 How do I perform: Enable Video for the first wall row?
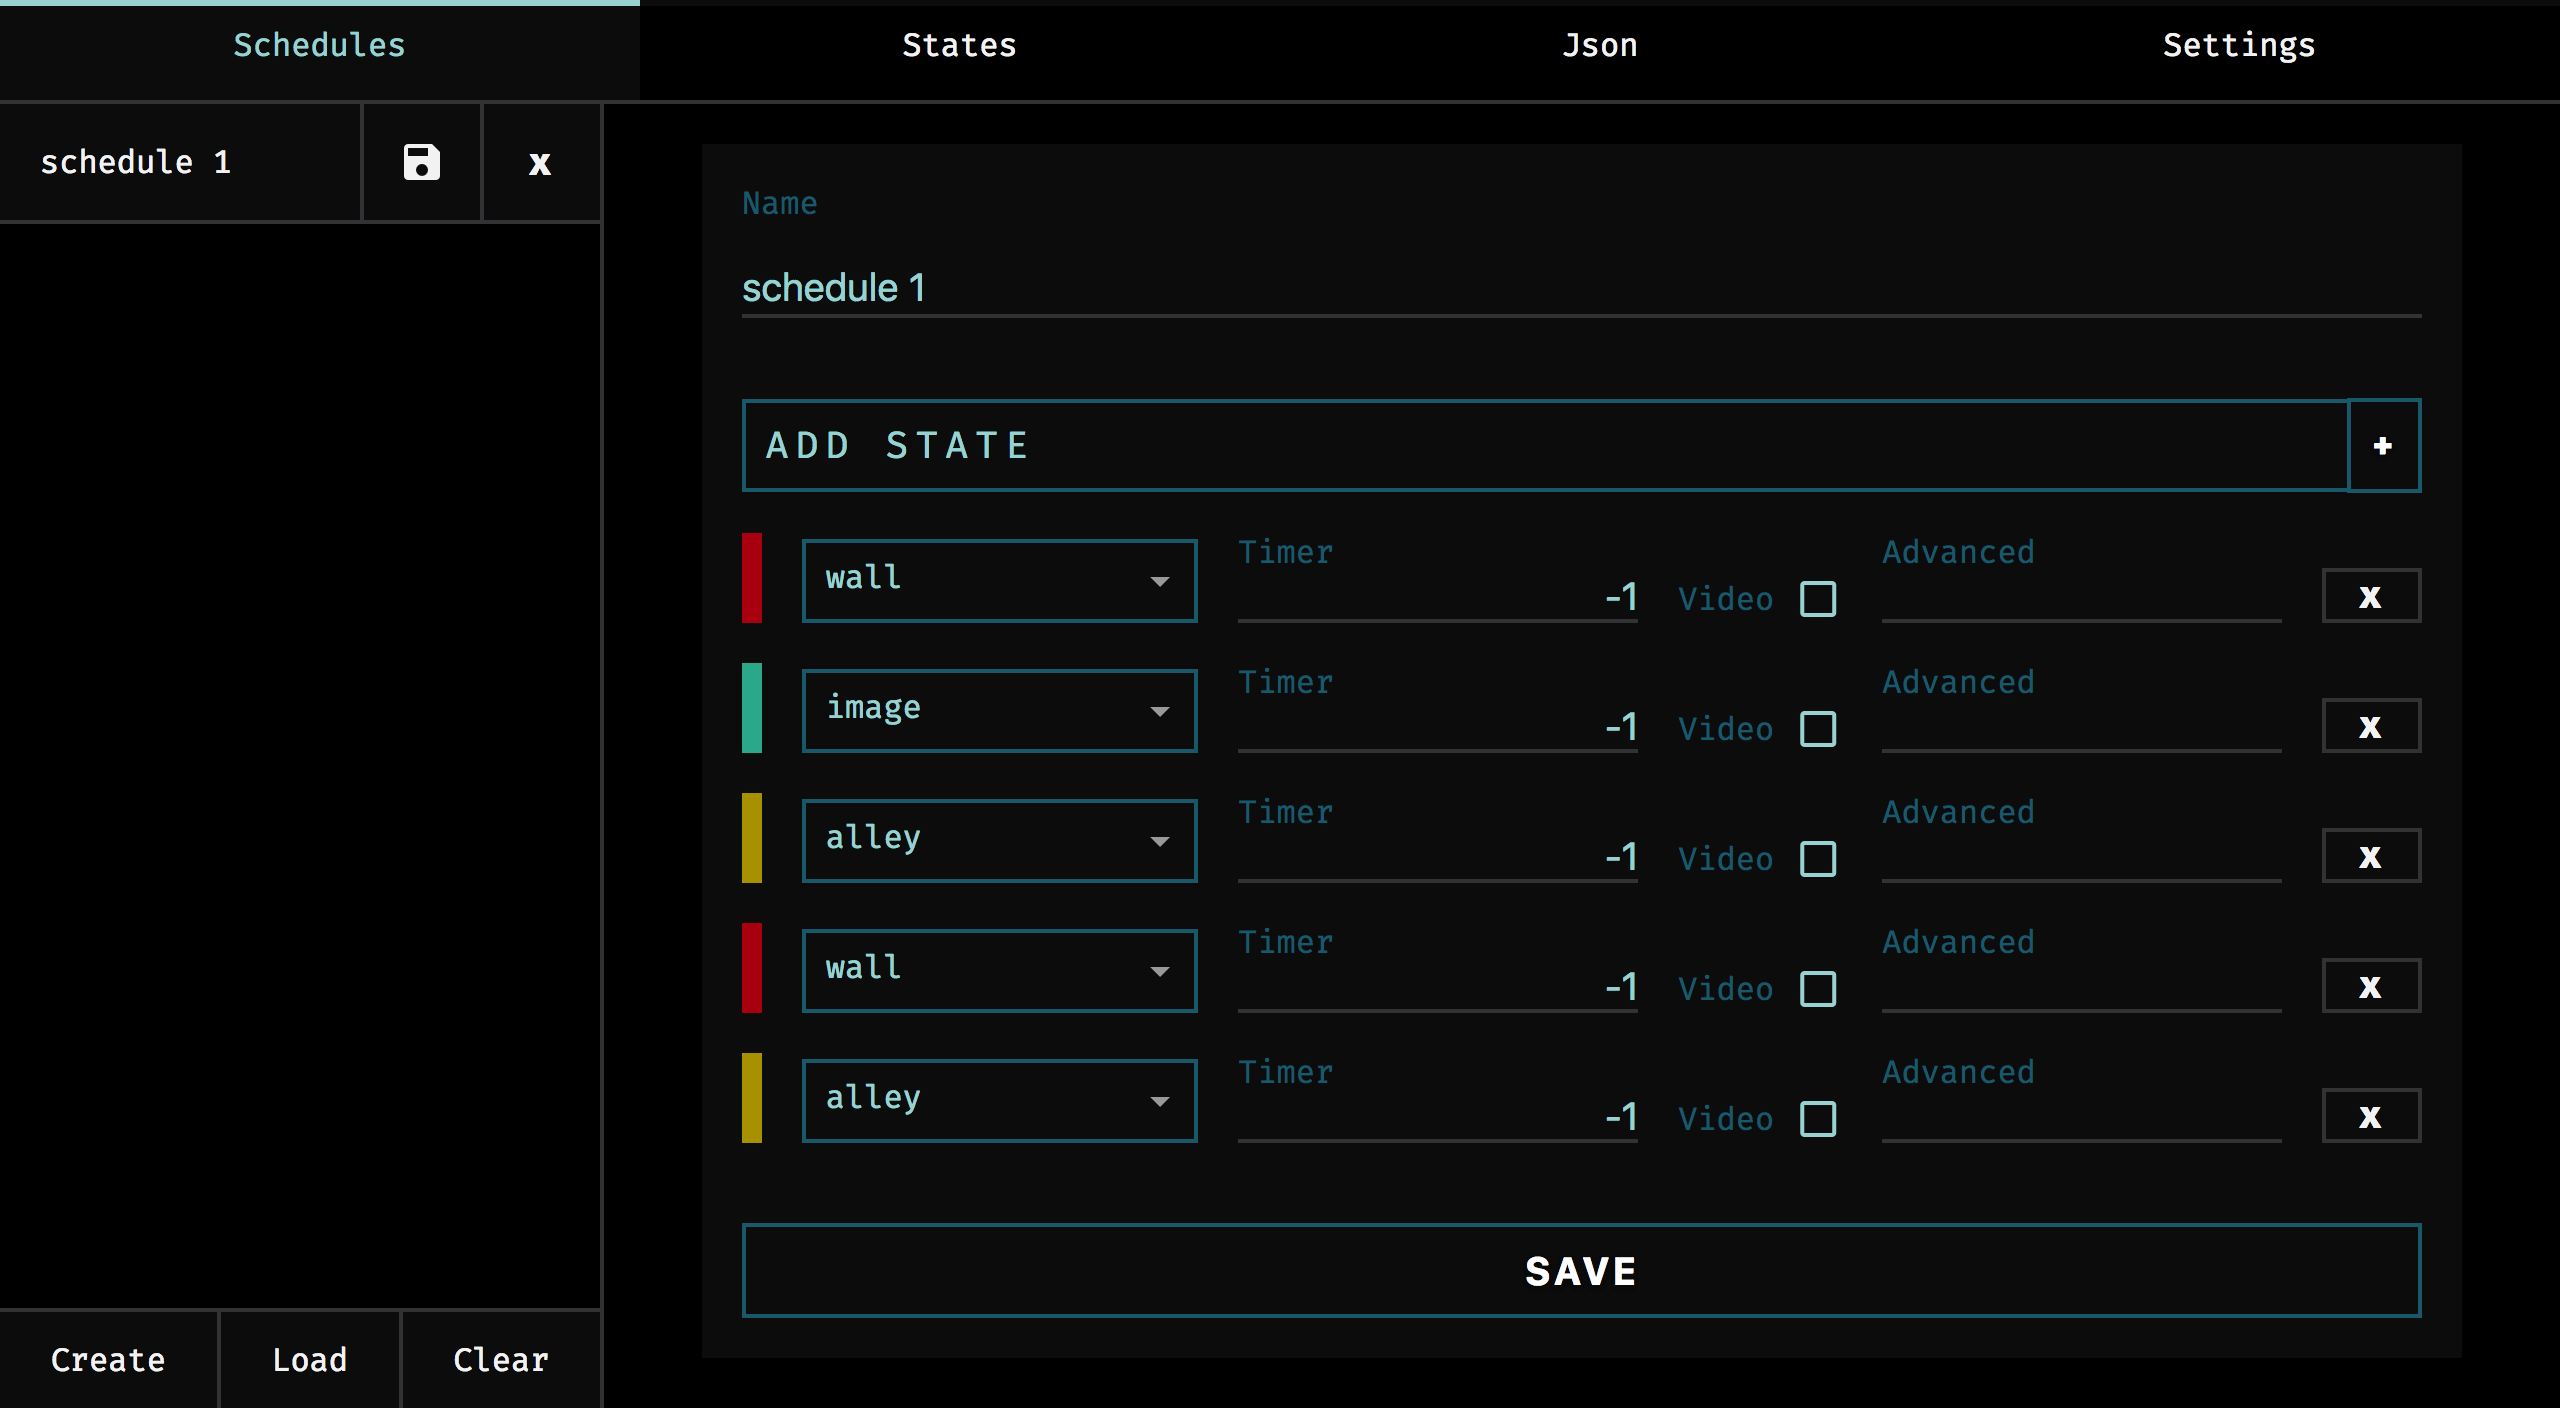point(1818,599)
